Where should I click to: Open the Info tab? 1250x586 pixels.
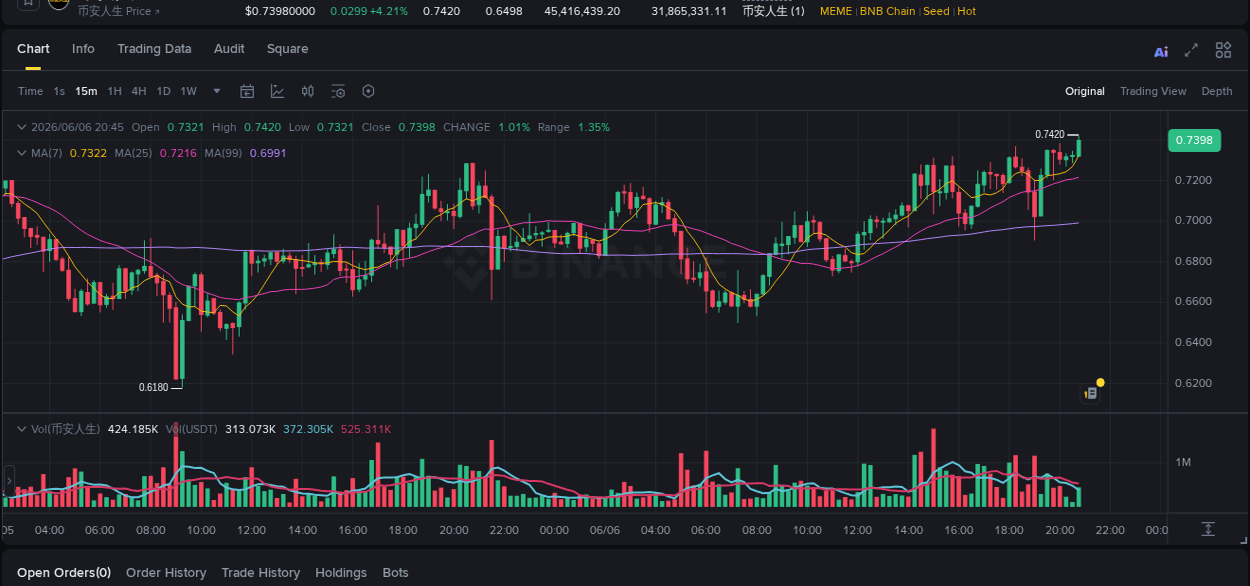pos(83,49)
